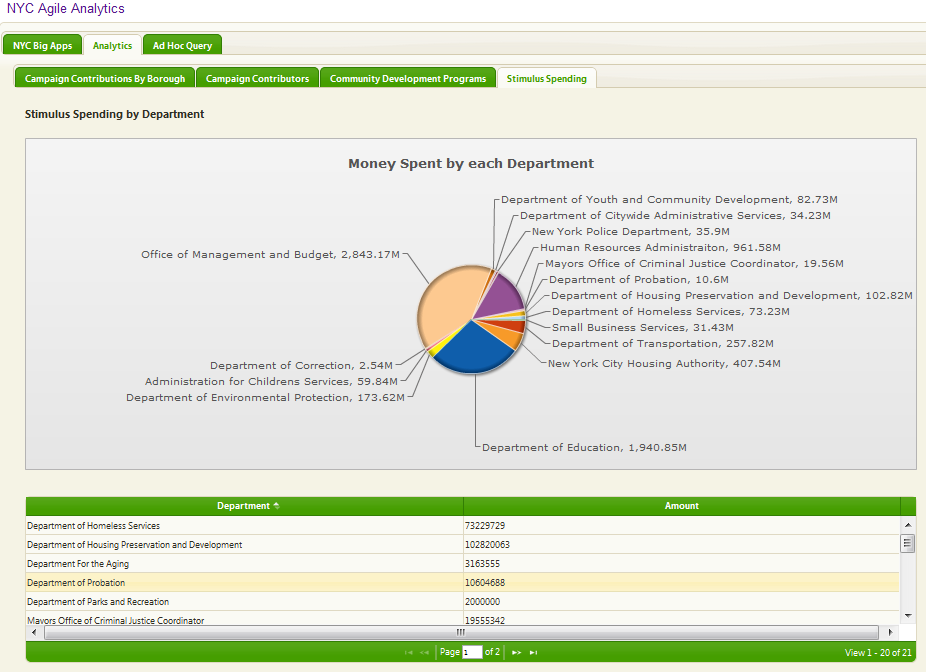Select Department of Parks and Recreation row
Image resolution: width=926 pixels, height=672 pixels.
coord(462,601)
